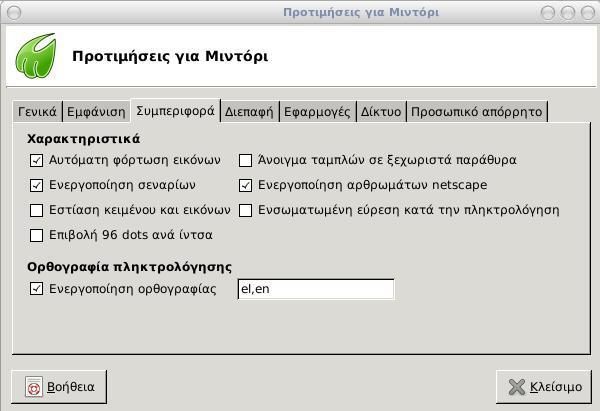Enable Εστίαση κειμένου και εικόνων

[37, 210]
